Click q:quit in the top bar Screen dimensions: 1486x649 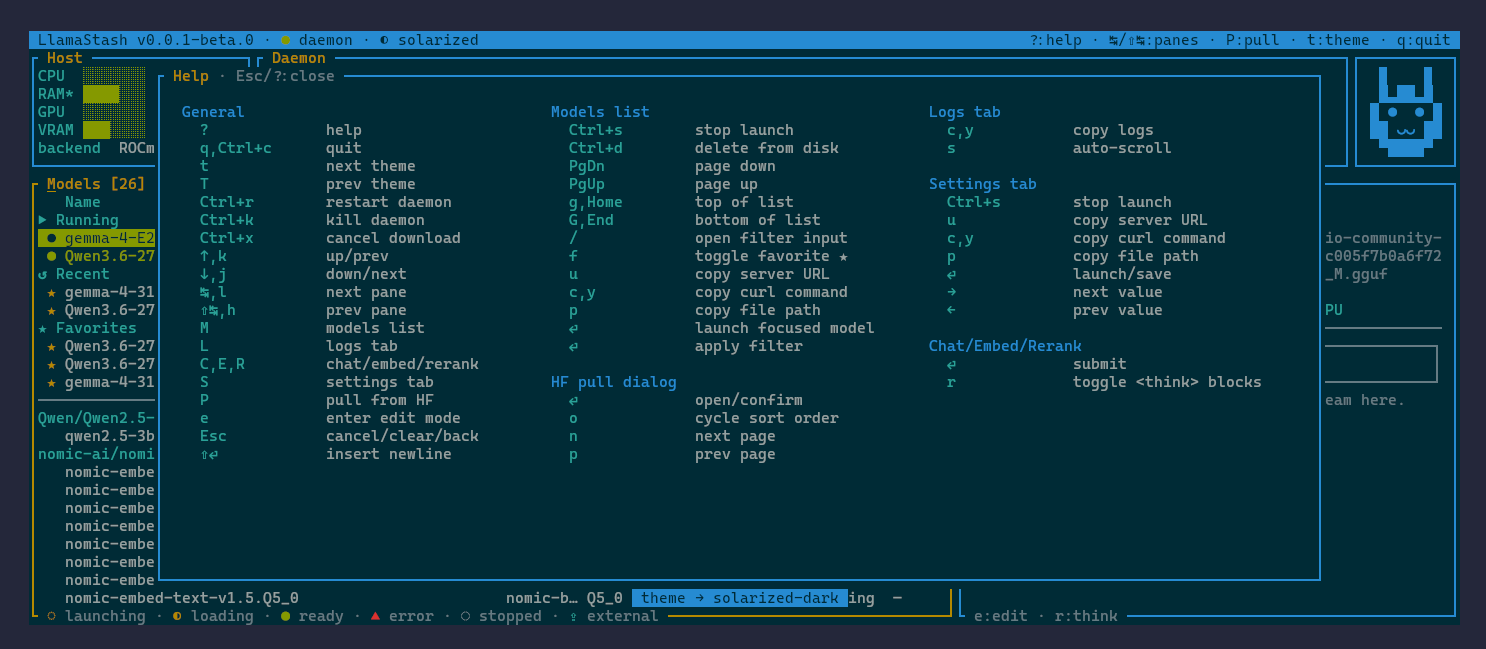tap(1424, 40)
